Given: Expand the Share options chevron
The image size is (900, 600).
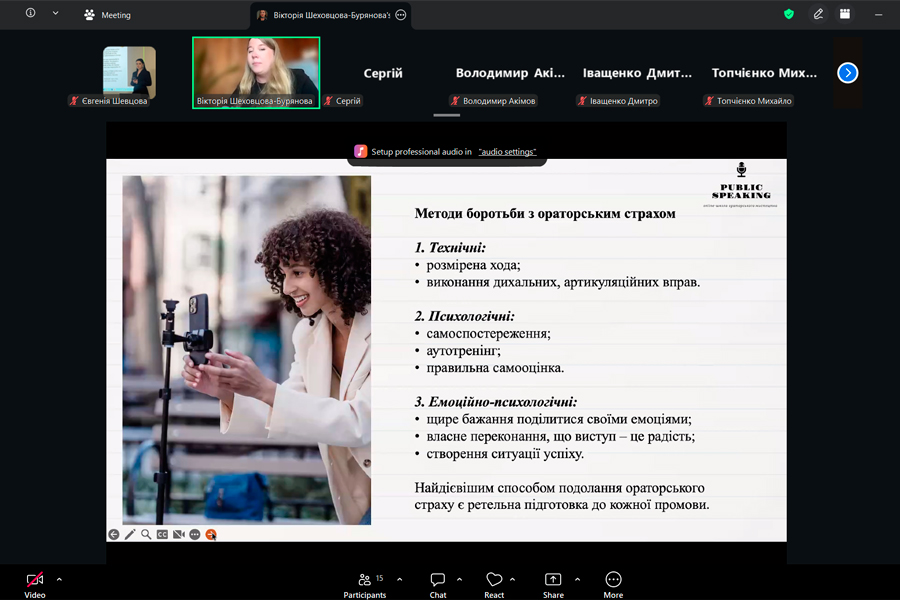Looking at the screenshot, I should (x=577, y=579).
